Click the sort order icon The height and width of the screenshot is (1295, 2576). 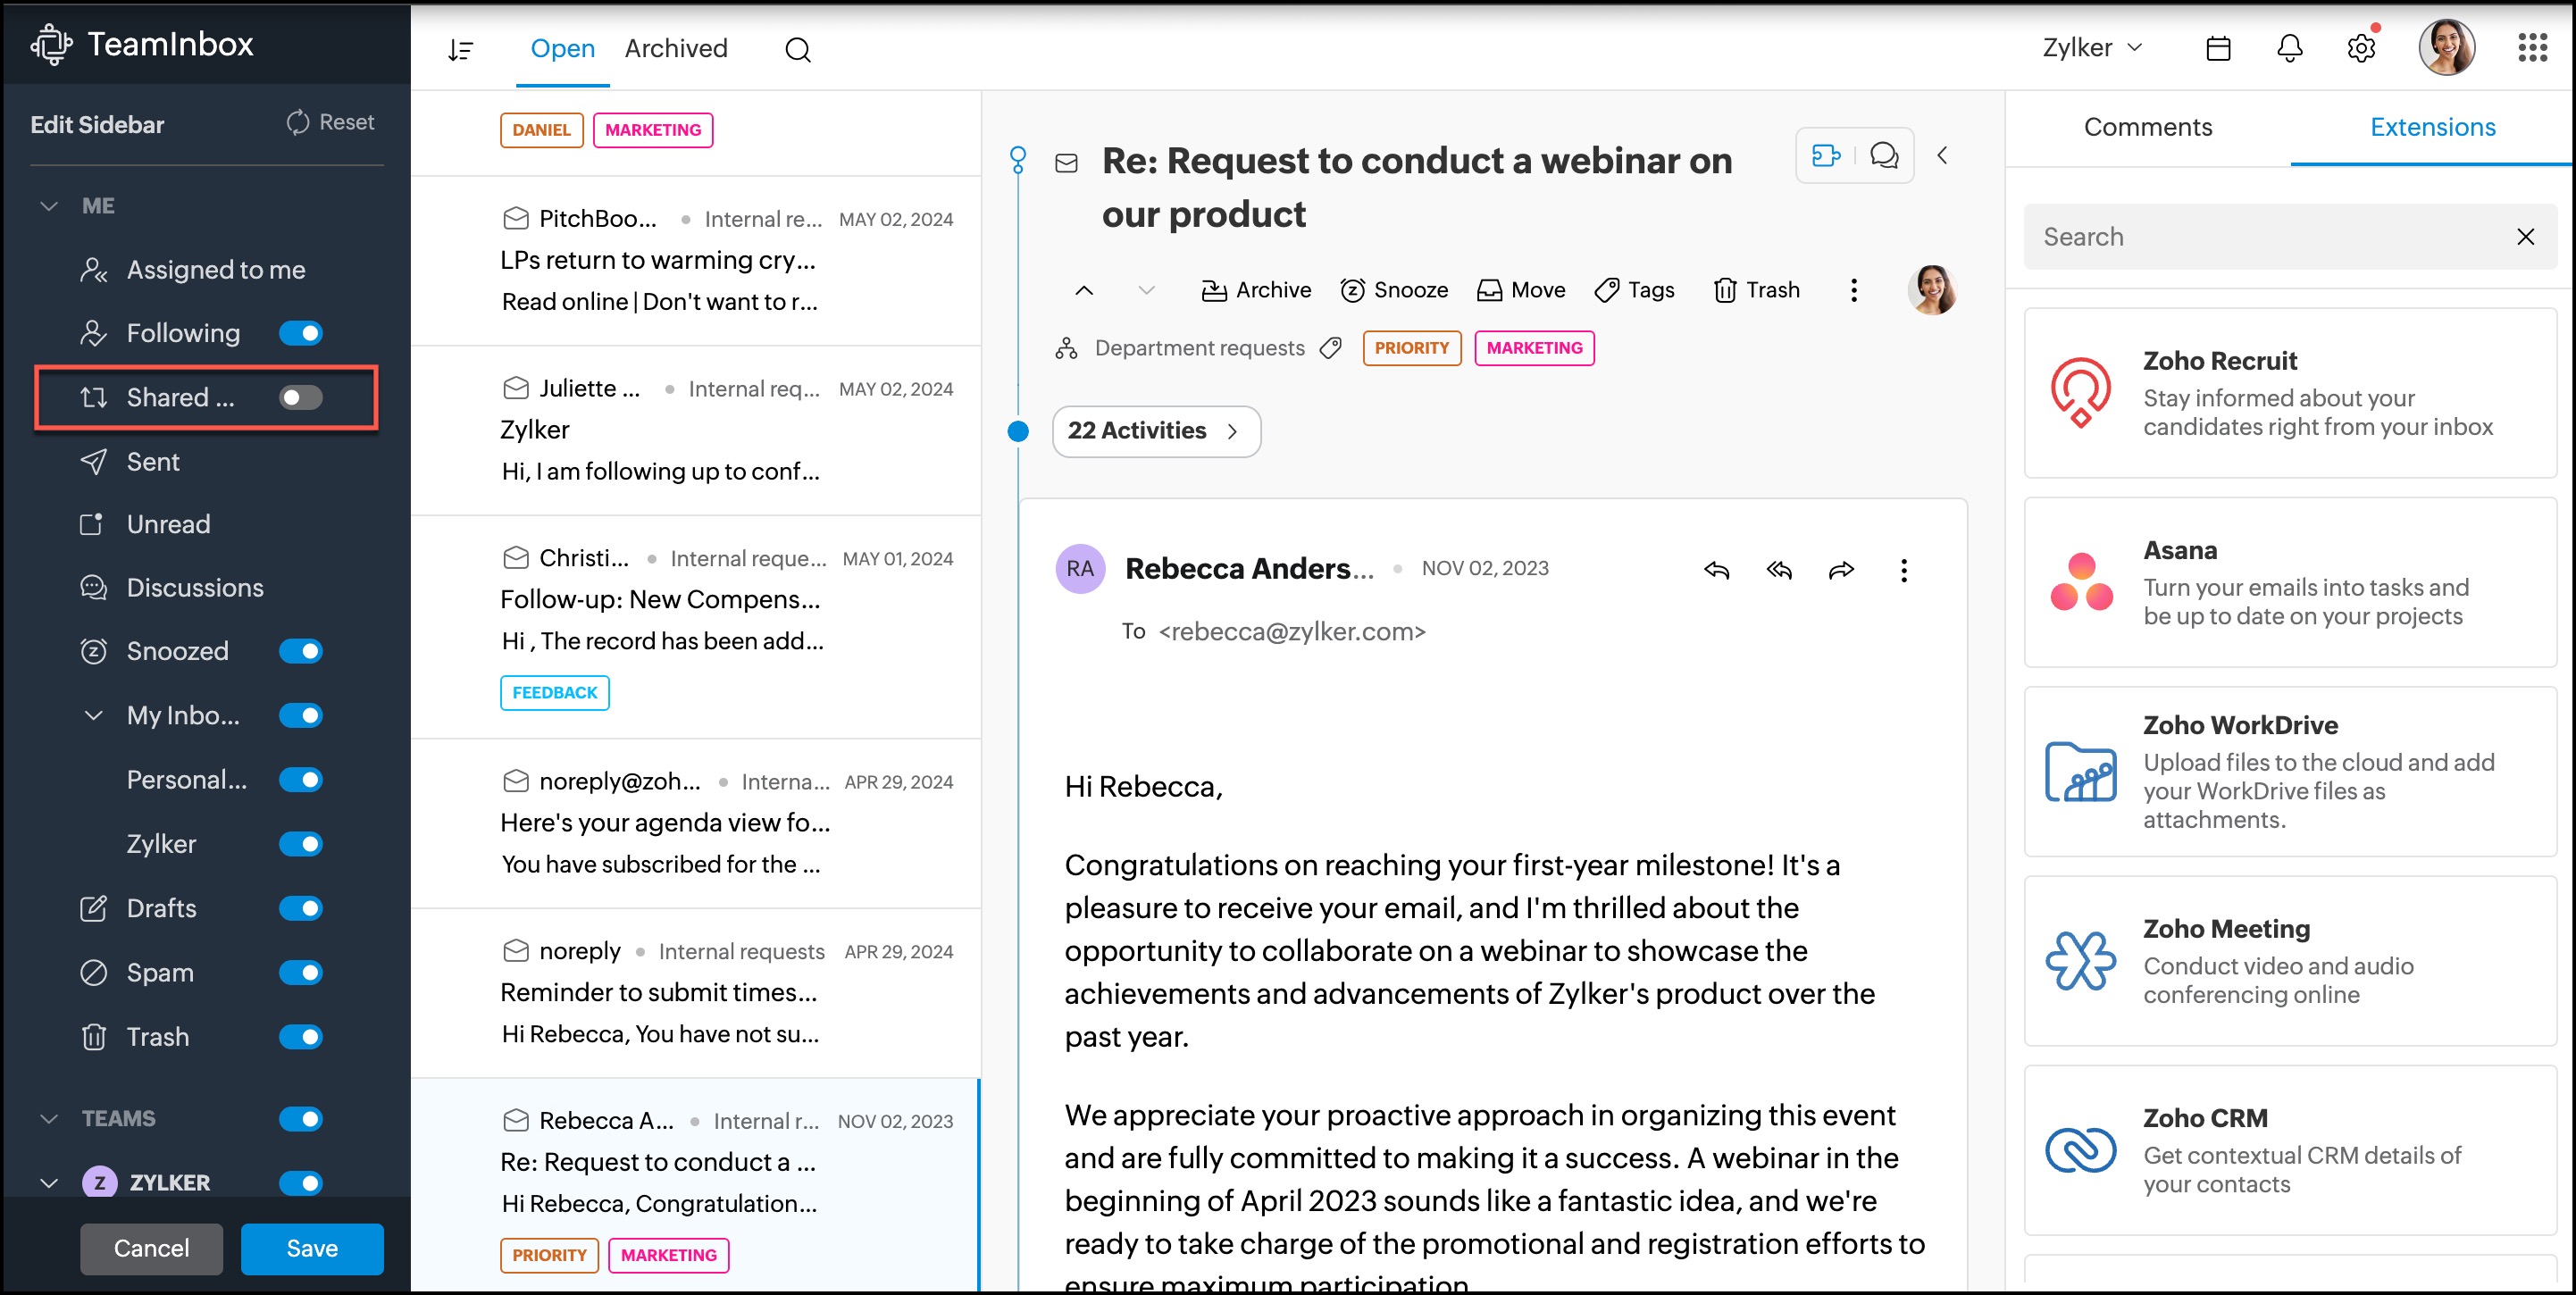point(460,49)
